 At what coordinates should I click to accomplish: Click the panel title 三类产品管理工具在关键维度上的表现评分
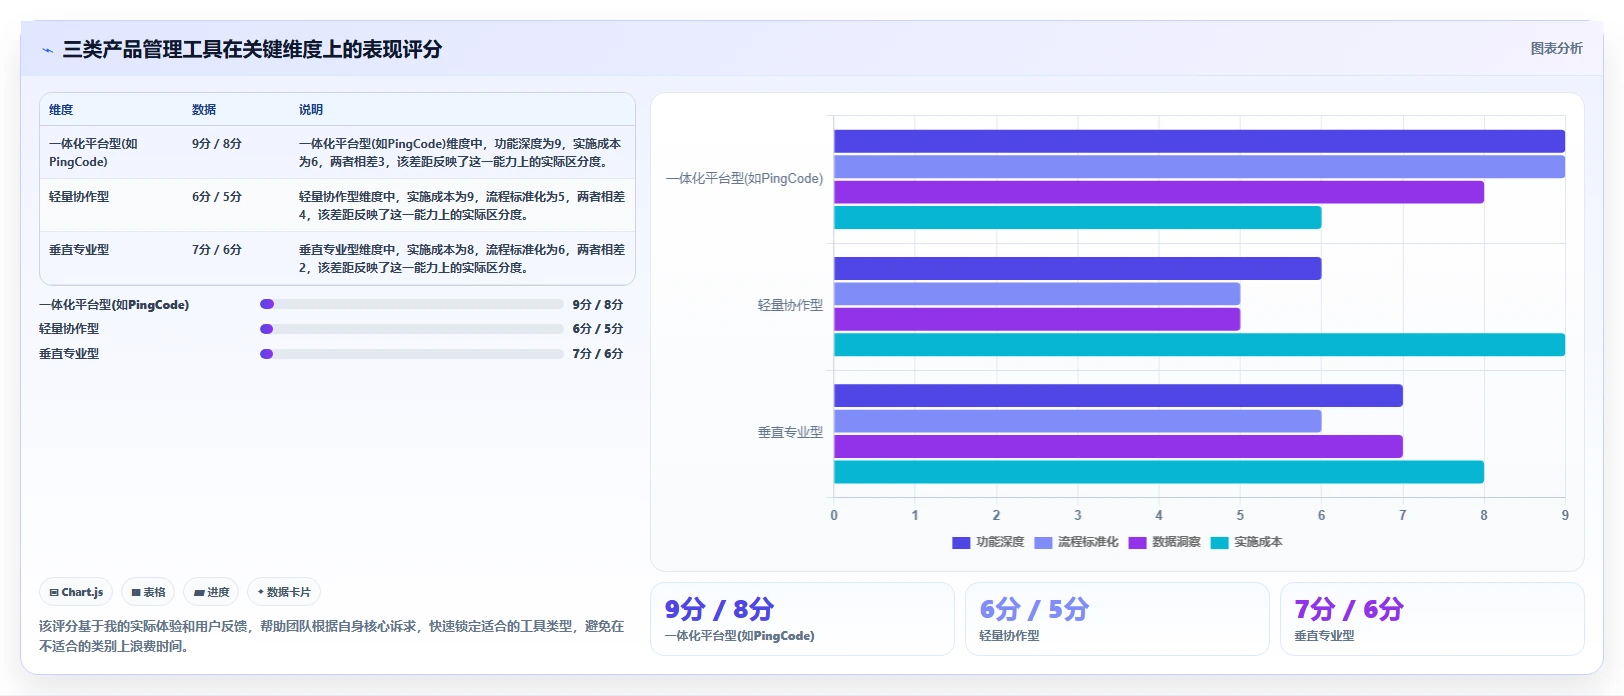point(252,49)
